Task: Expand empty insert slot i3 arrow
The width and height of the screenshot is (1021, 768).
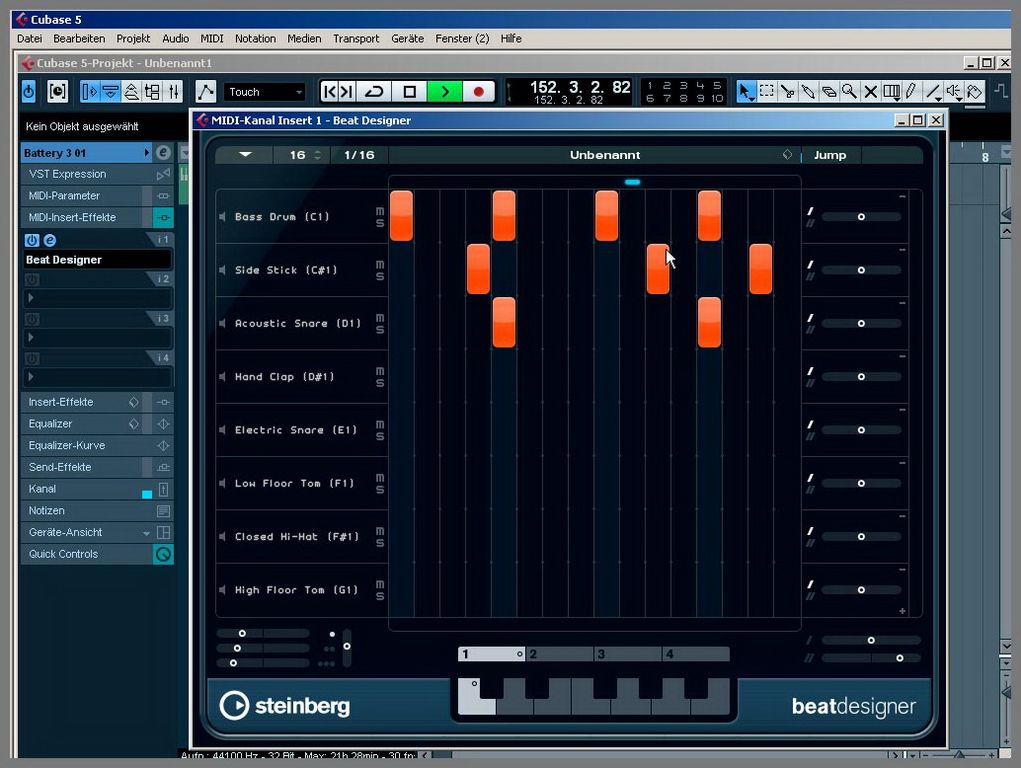Action: click(31, 337)
